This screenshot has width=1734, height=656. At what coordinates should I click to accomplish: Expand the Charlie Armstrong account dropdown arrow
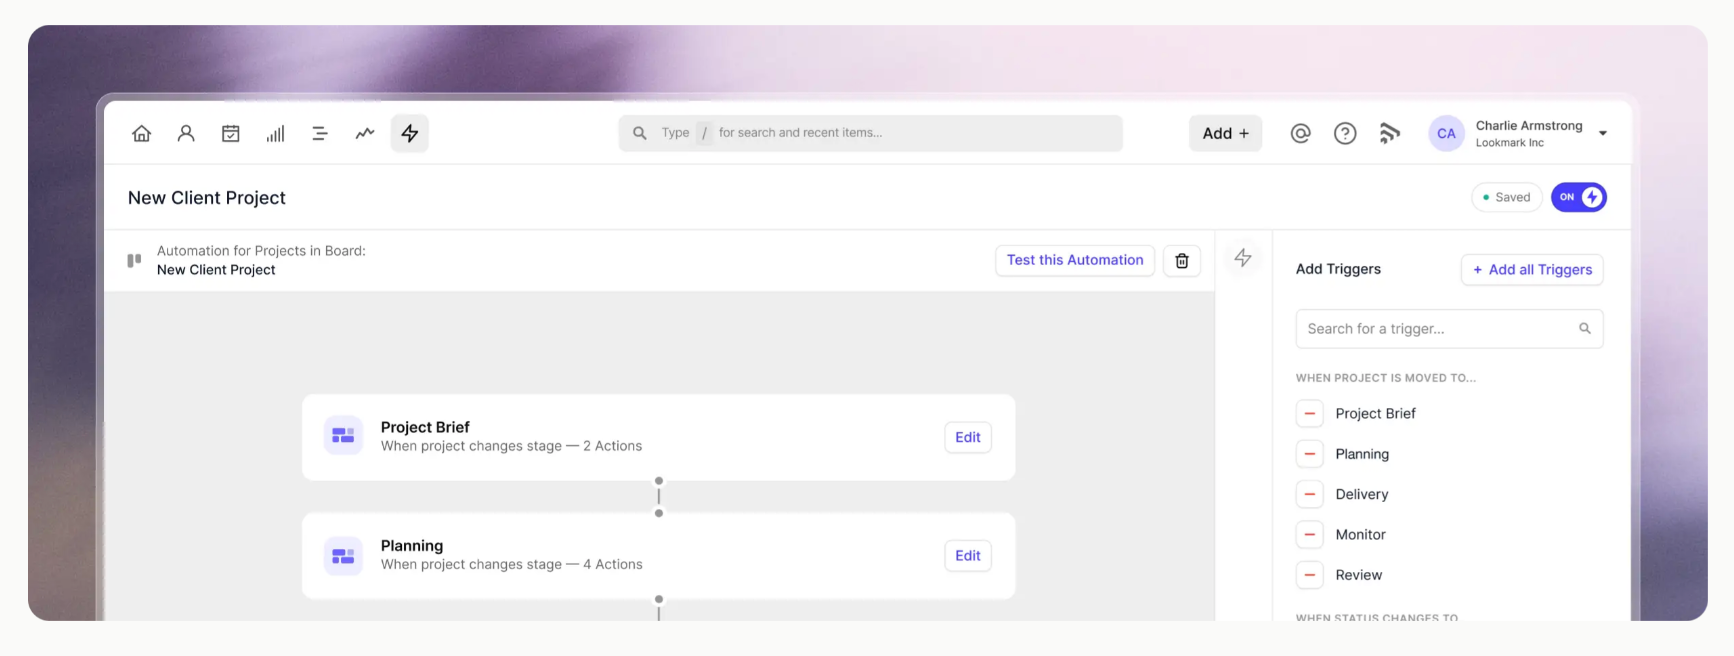(x=1603, y=133)
